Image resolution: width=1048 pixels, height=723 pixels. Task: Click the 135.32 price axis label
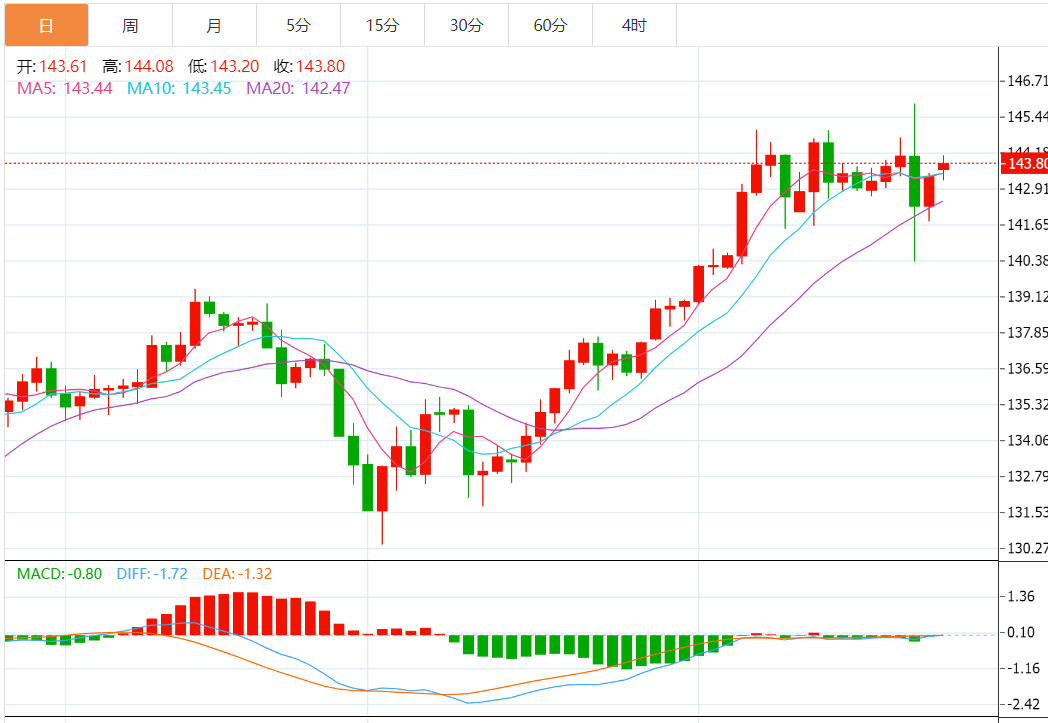coord(1027,404)
